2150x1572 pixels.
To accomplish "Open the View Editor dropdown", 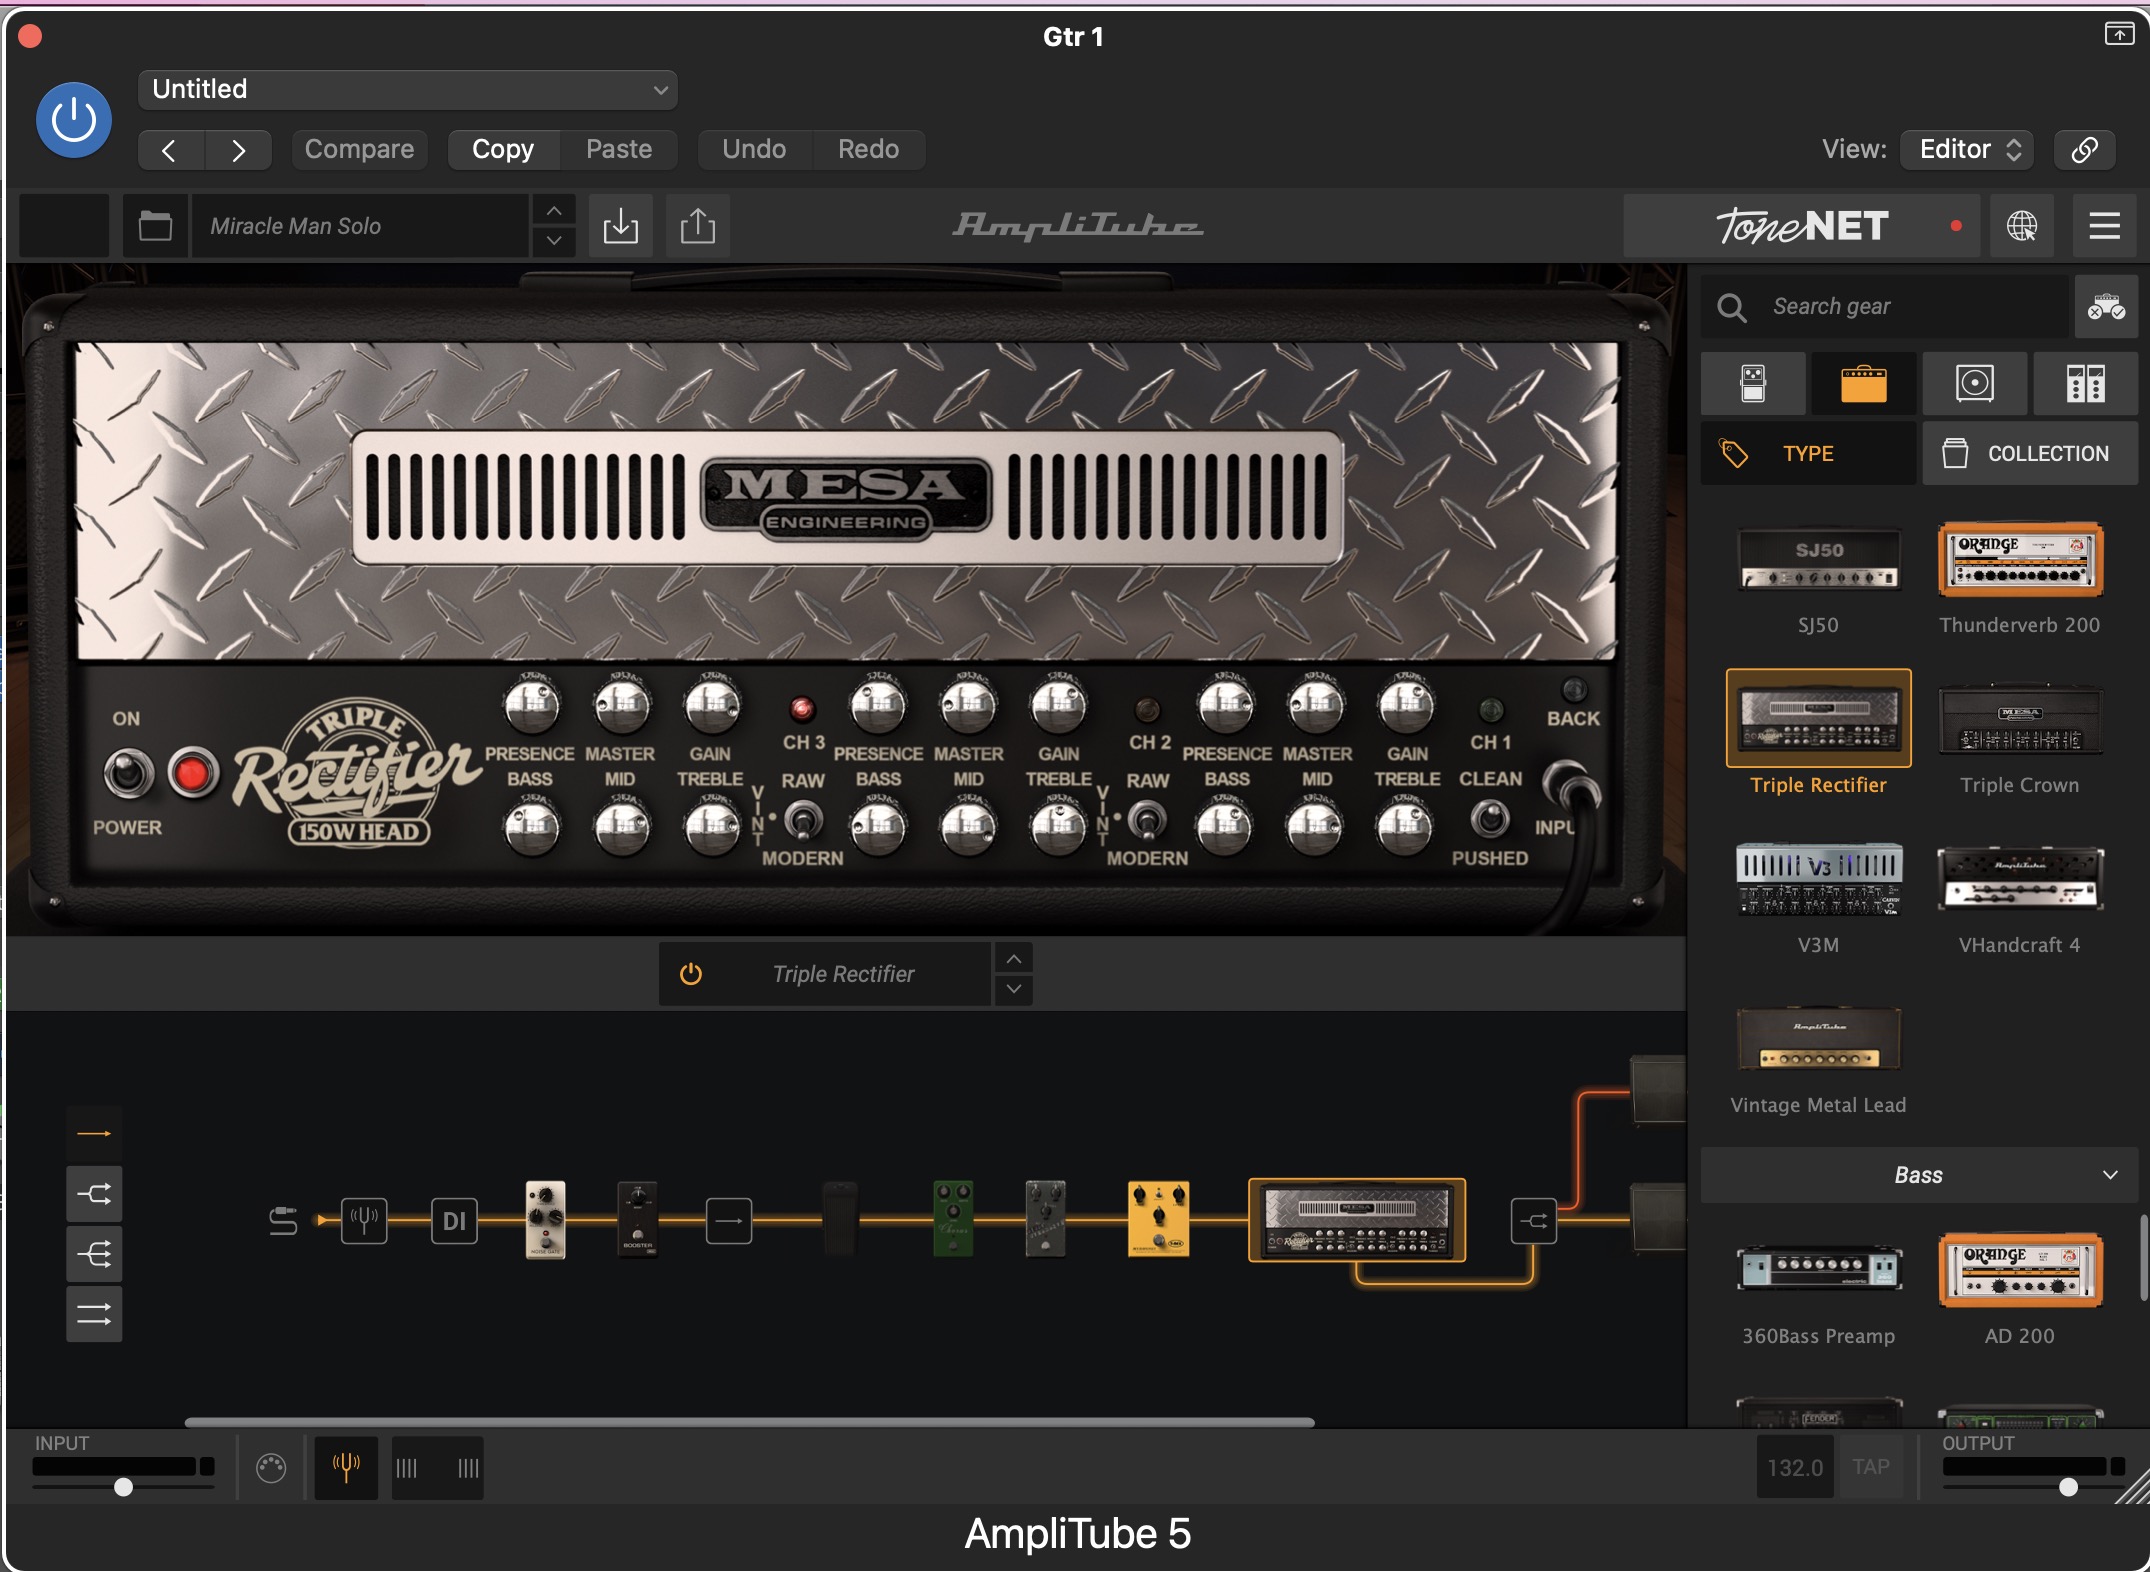I will (1968, 150).
